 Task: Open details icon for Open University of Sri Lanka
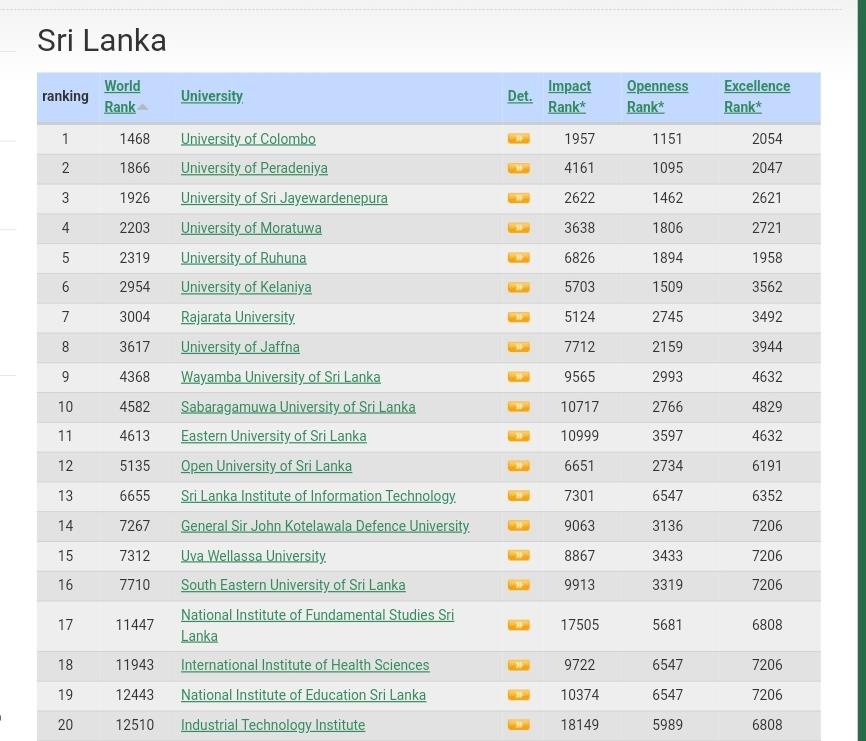pyautogui.click(x=518, y=466)
